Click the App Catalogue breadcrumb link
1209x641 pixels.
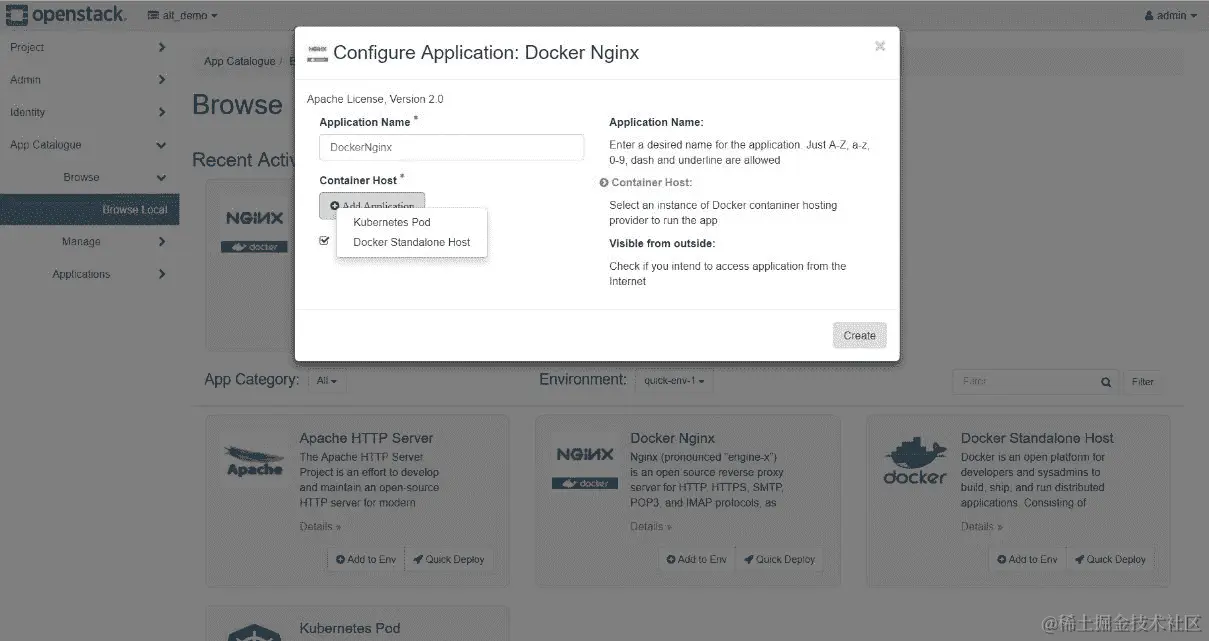pyautogui.click(x=239, y=61)
